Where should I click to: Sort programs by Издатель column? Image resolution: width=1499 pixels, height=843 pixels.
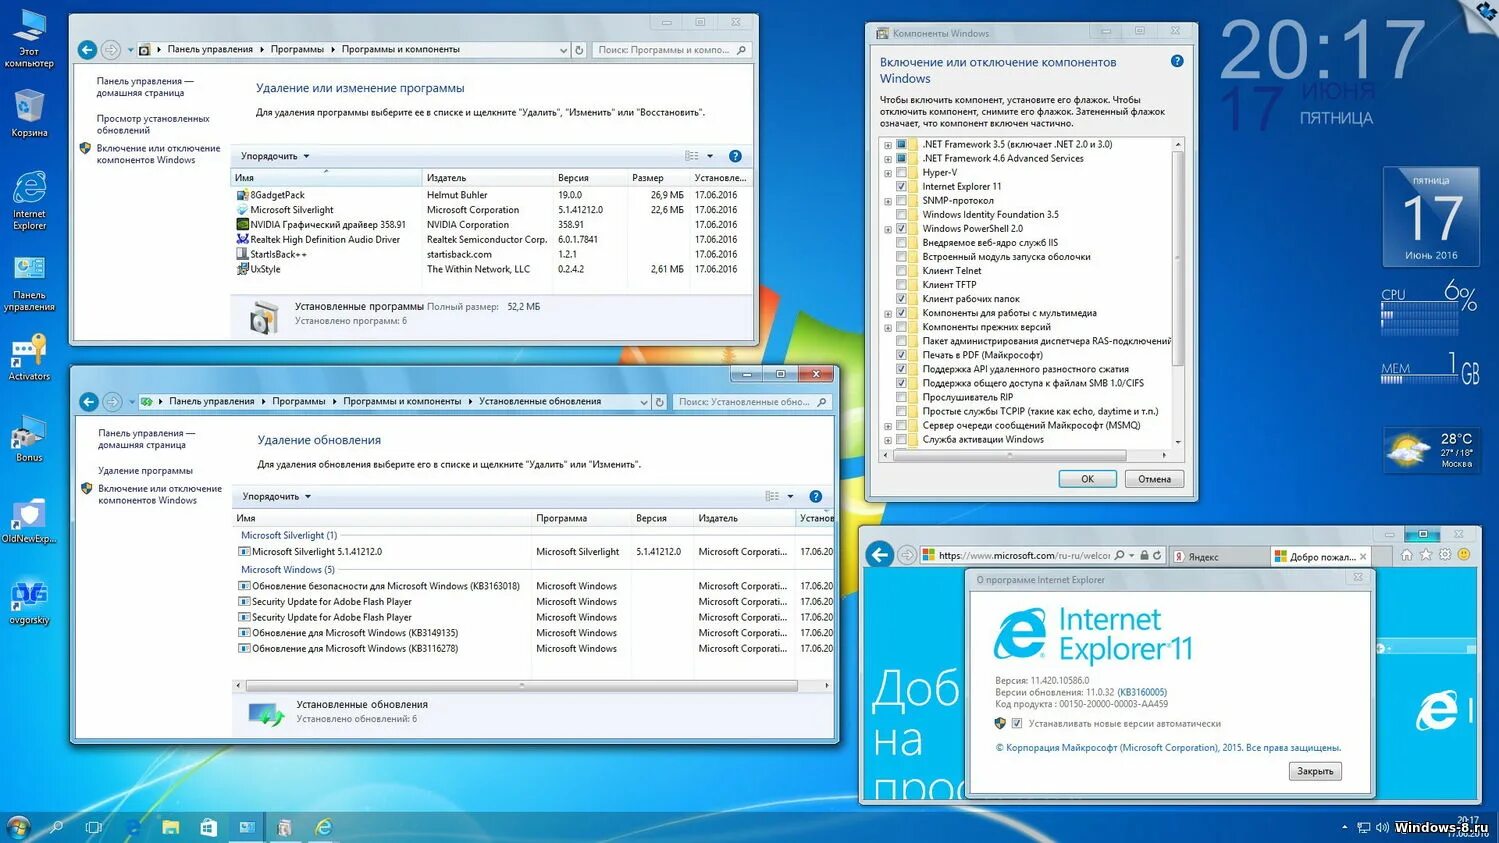coord(487,178)
